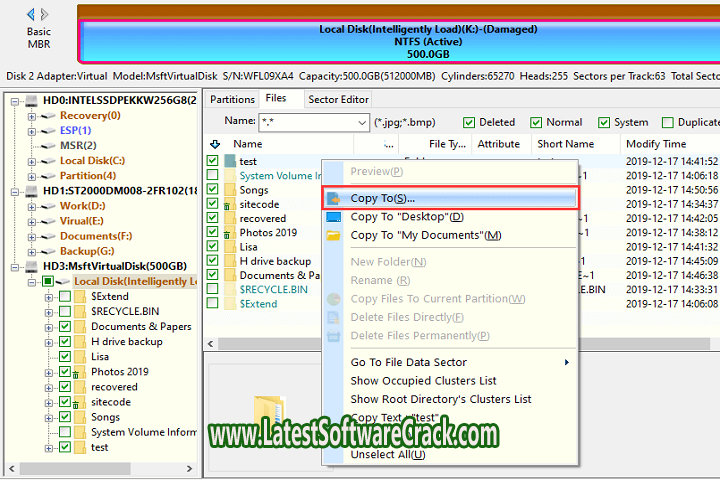This screenshot has width=720, height=480.
Task: Uncheck the Songs folder in file list
Action: pos(213,190)
